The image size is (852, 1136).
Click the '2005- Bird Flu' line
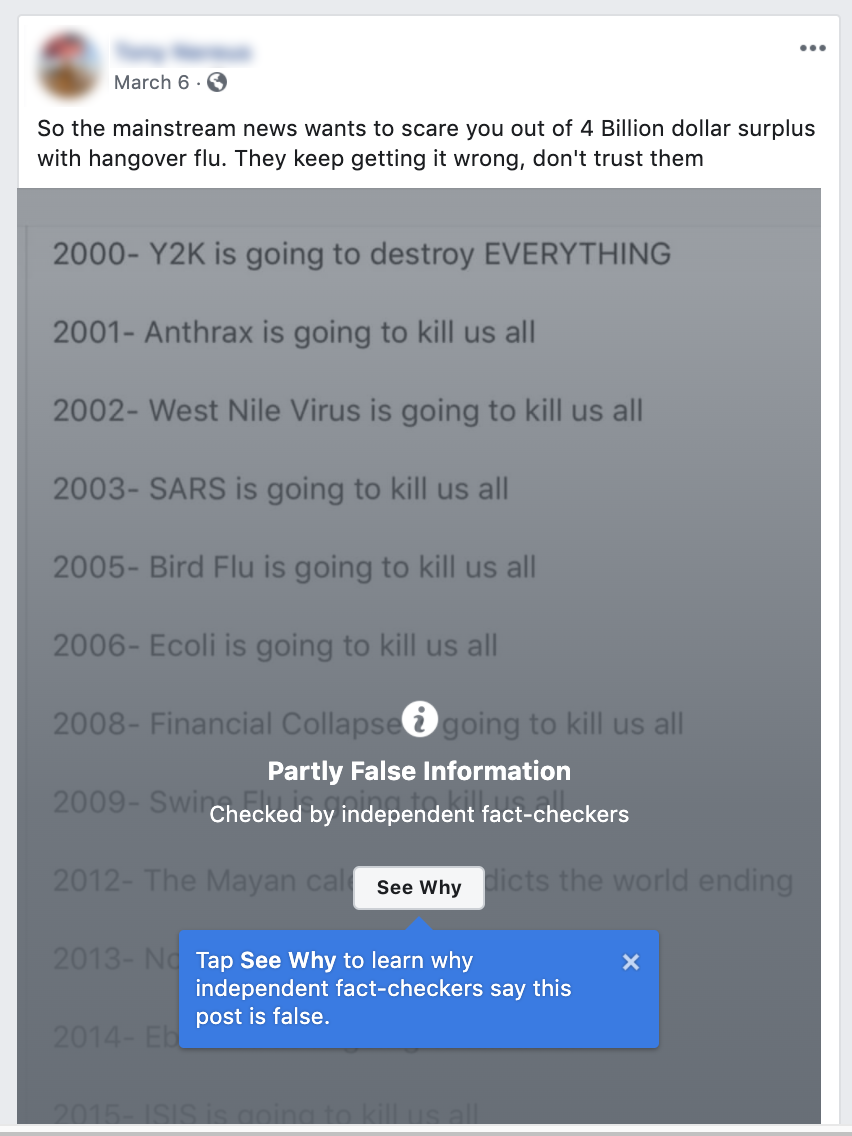point(294,567)
